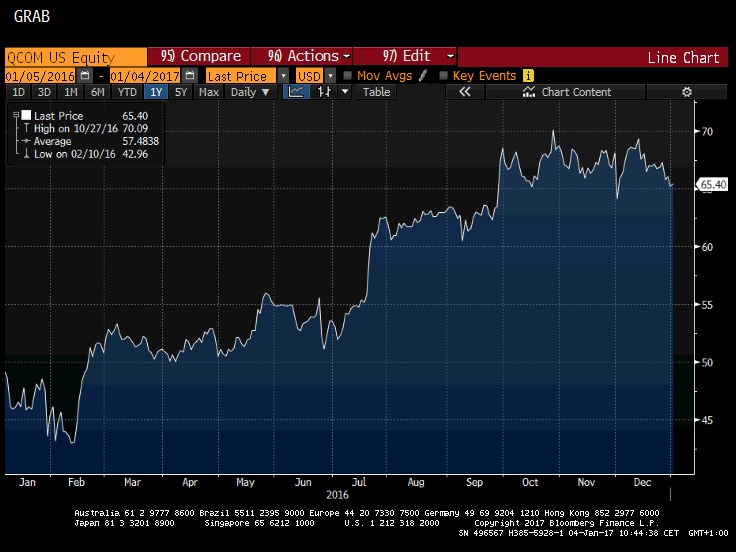This screenshot has height=552, width=736.
Task: Click the Key Events info icon
Action: 528,75
